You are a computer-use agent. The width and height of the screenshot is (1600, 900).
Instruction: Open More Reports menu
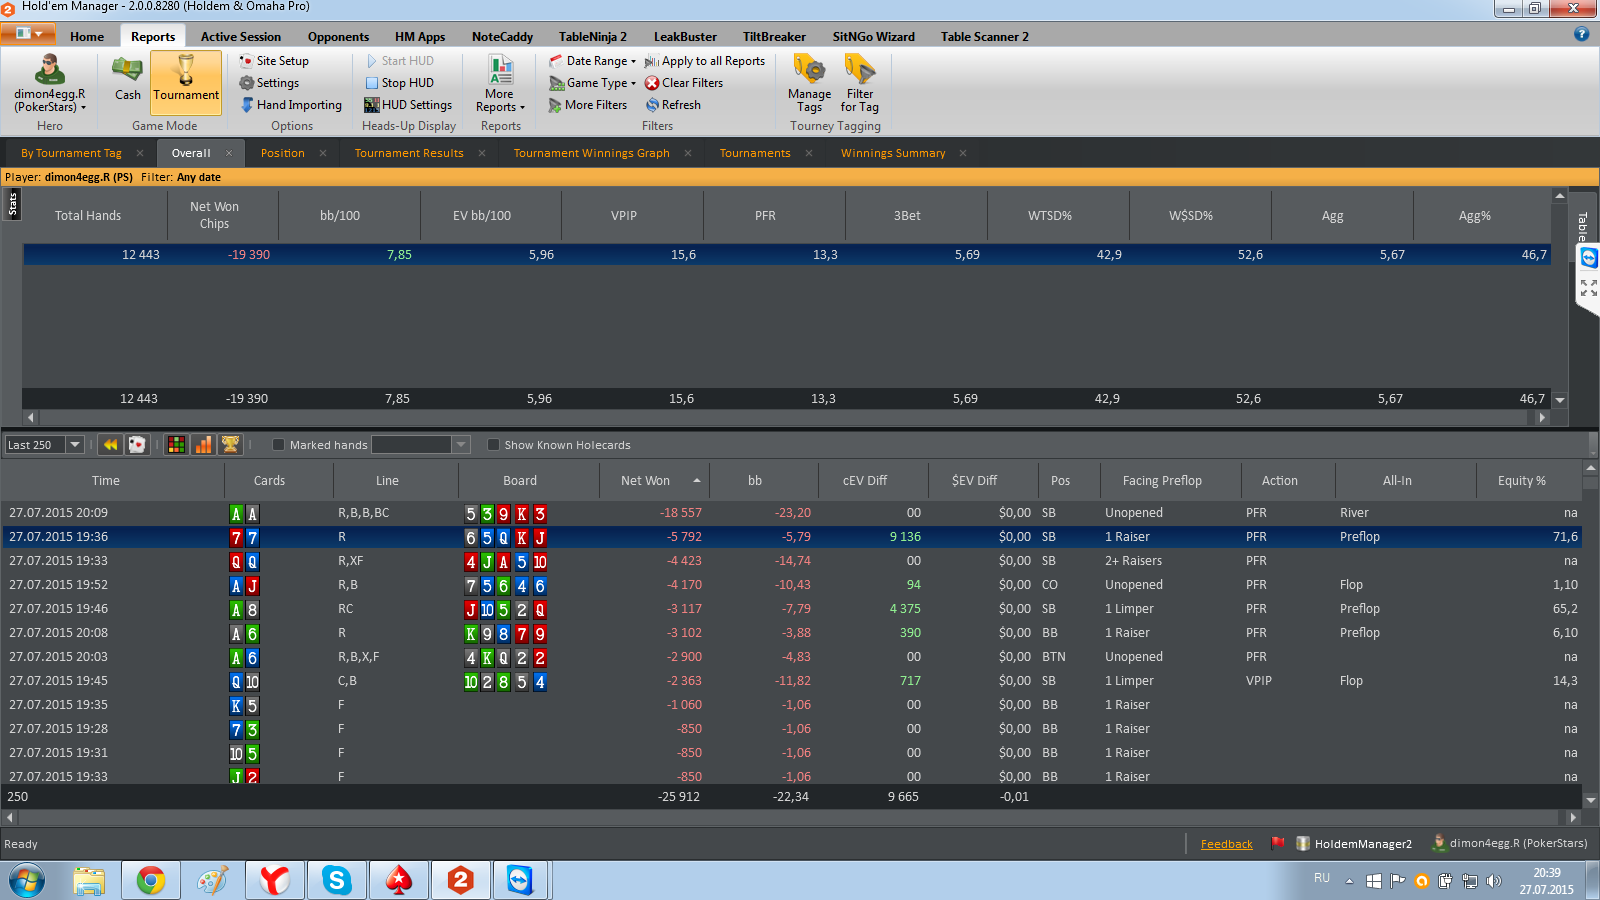coord(500,83)
